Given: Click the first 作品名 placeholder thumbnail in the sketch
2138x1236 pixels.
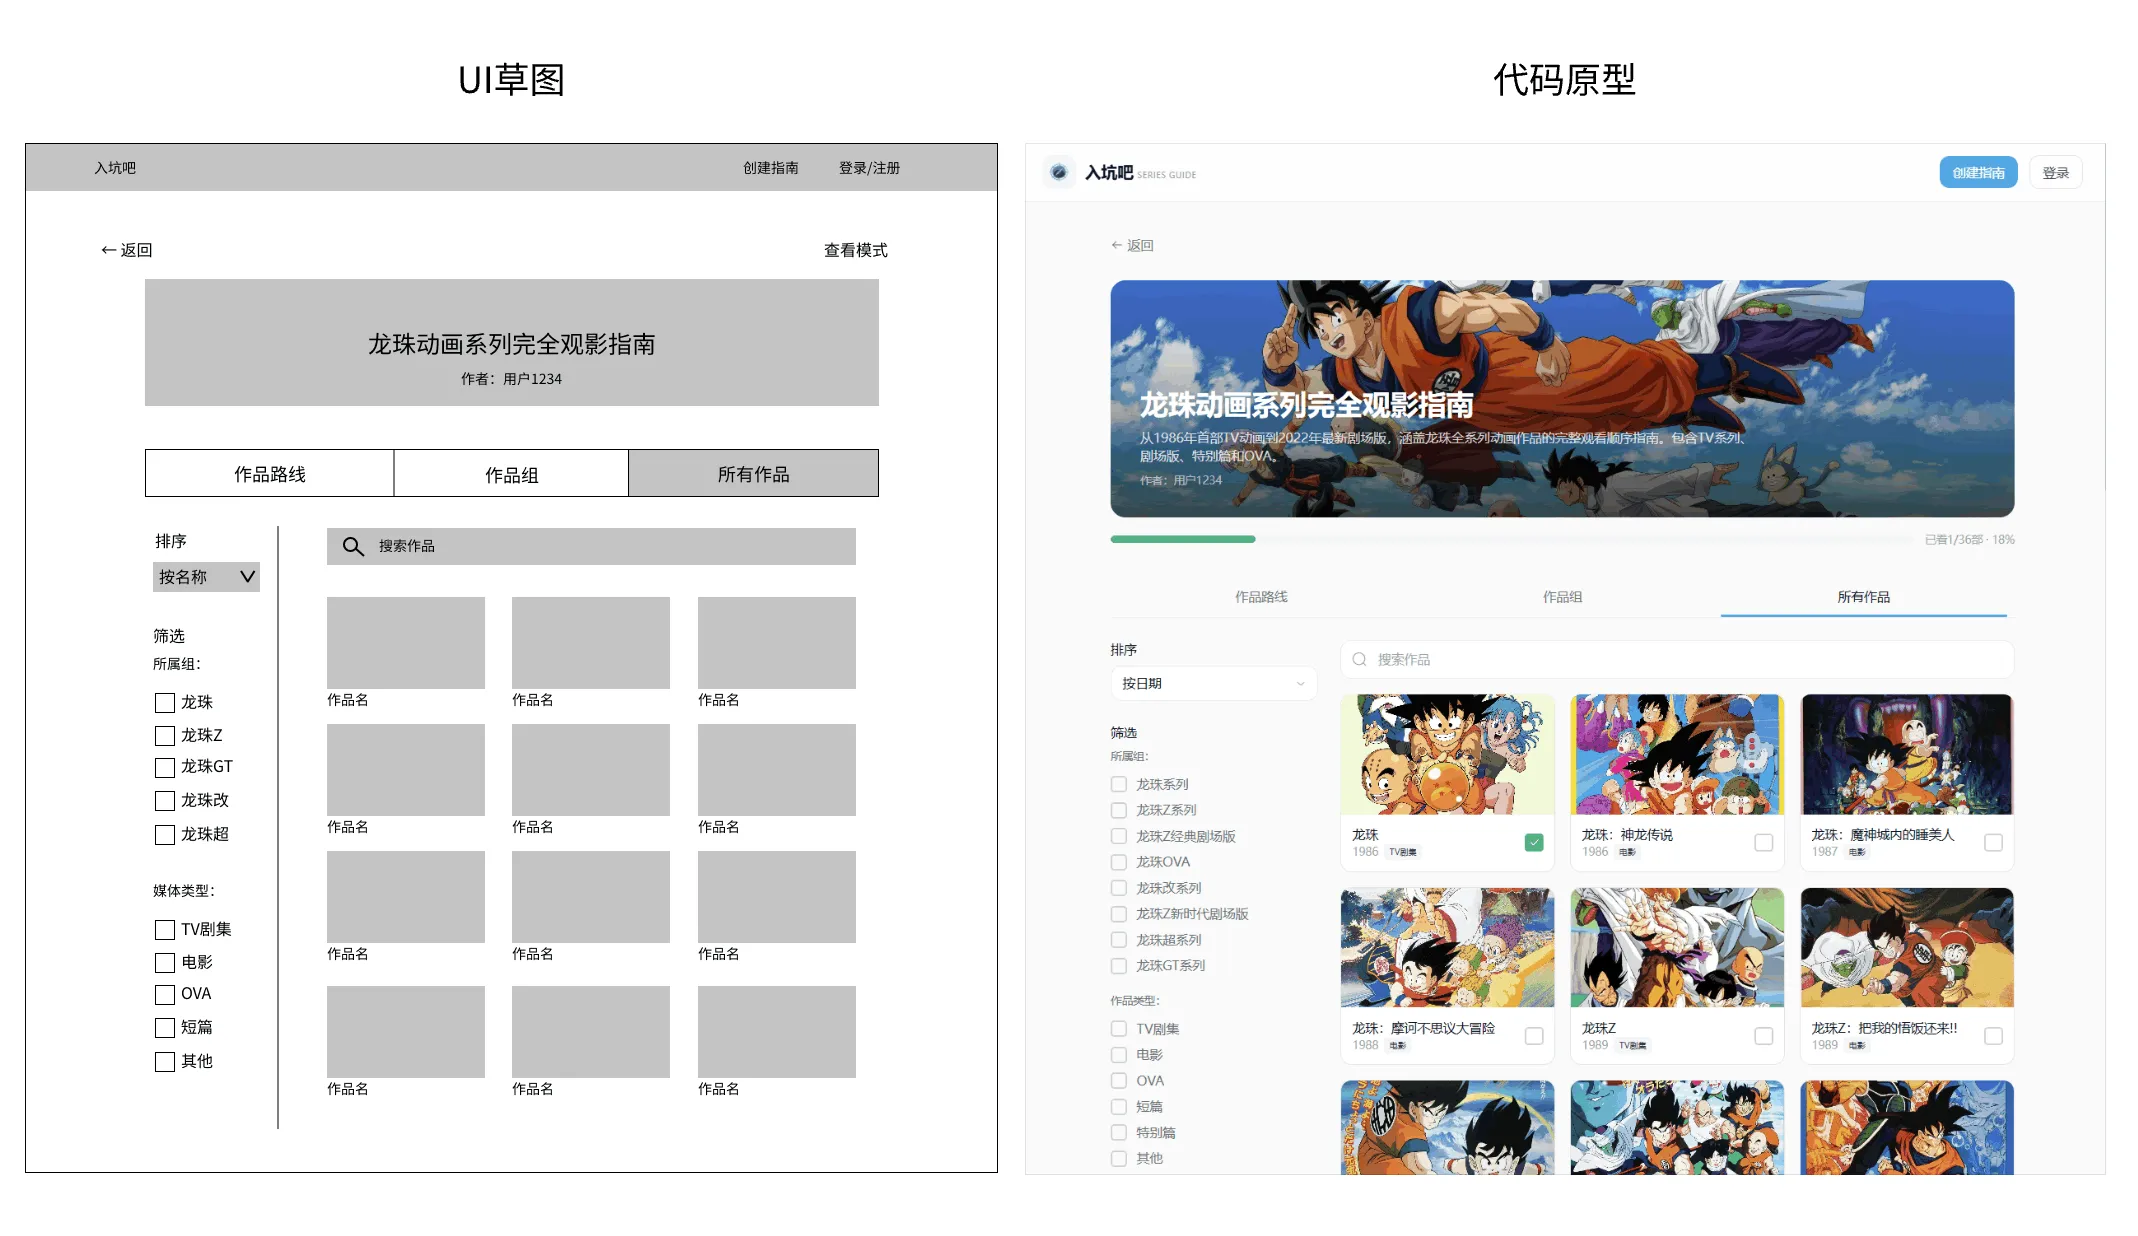Looking at the screenshot, I should coord(406,643).
